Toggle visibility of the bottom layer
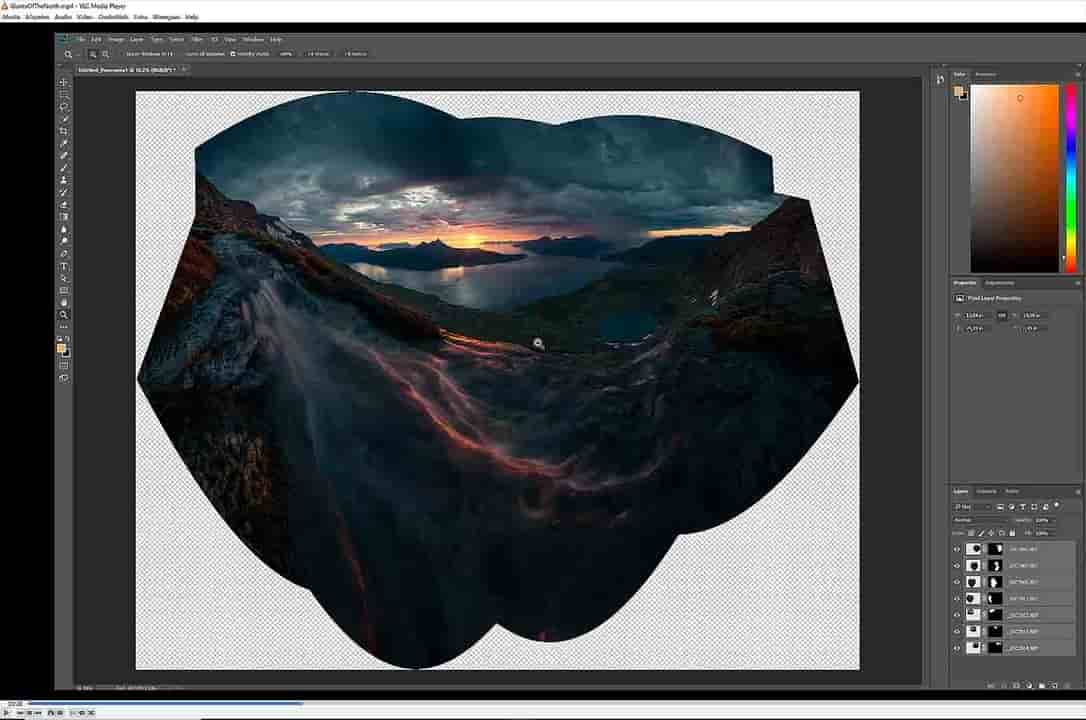Screen dimensions: 1086x720 point(957,648)
